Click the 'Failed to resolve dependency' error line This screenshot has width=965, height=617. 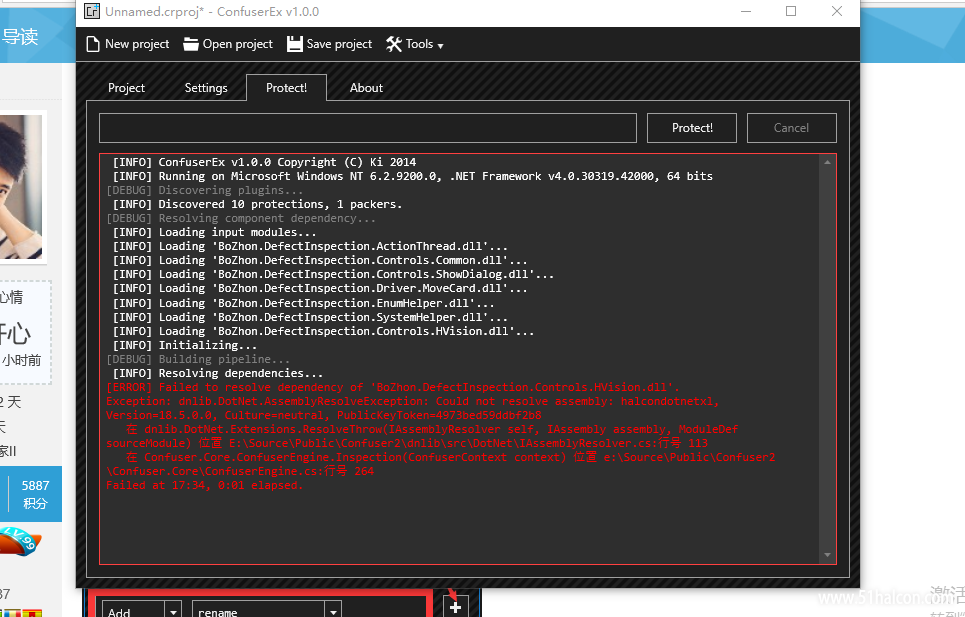(393, 388)
